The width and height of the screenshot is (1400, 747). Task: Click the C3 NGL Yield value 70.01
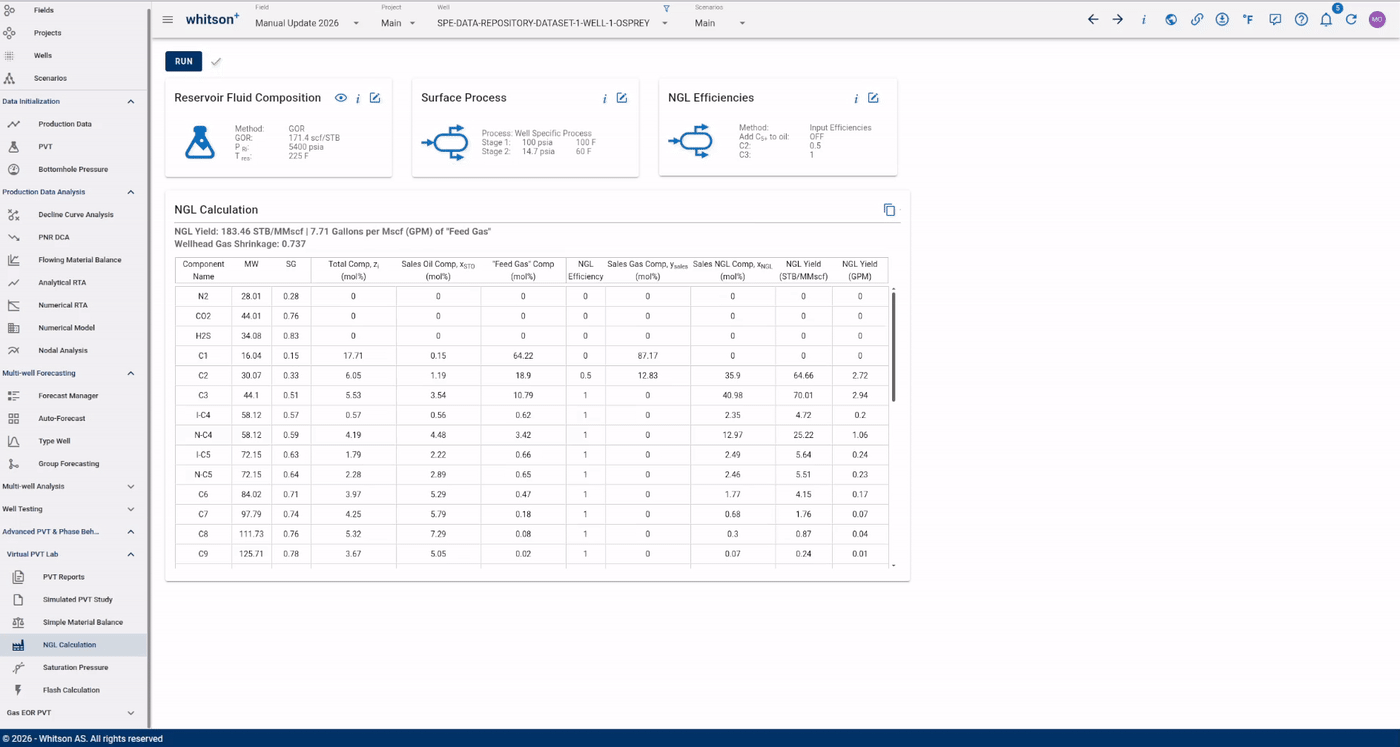803,395
